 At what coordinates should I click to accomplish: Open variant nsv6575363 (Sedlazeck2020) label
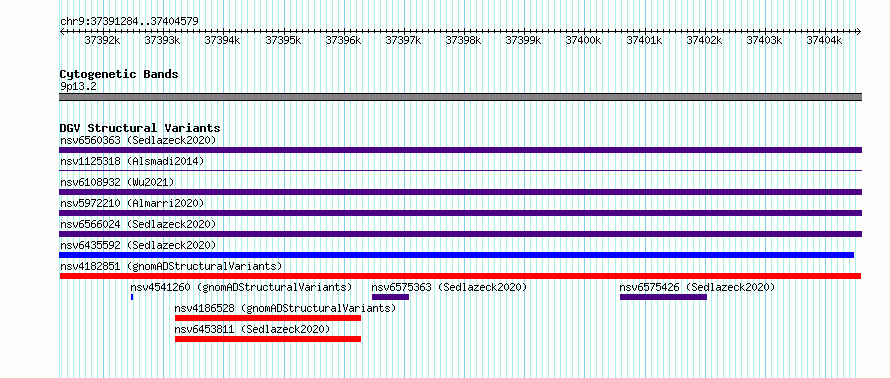tap(450, 287)
